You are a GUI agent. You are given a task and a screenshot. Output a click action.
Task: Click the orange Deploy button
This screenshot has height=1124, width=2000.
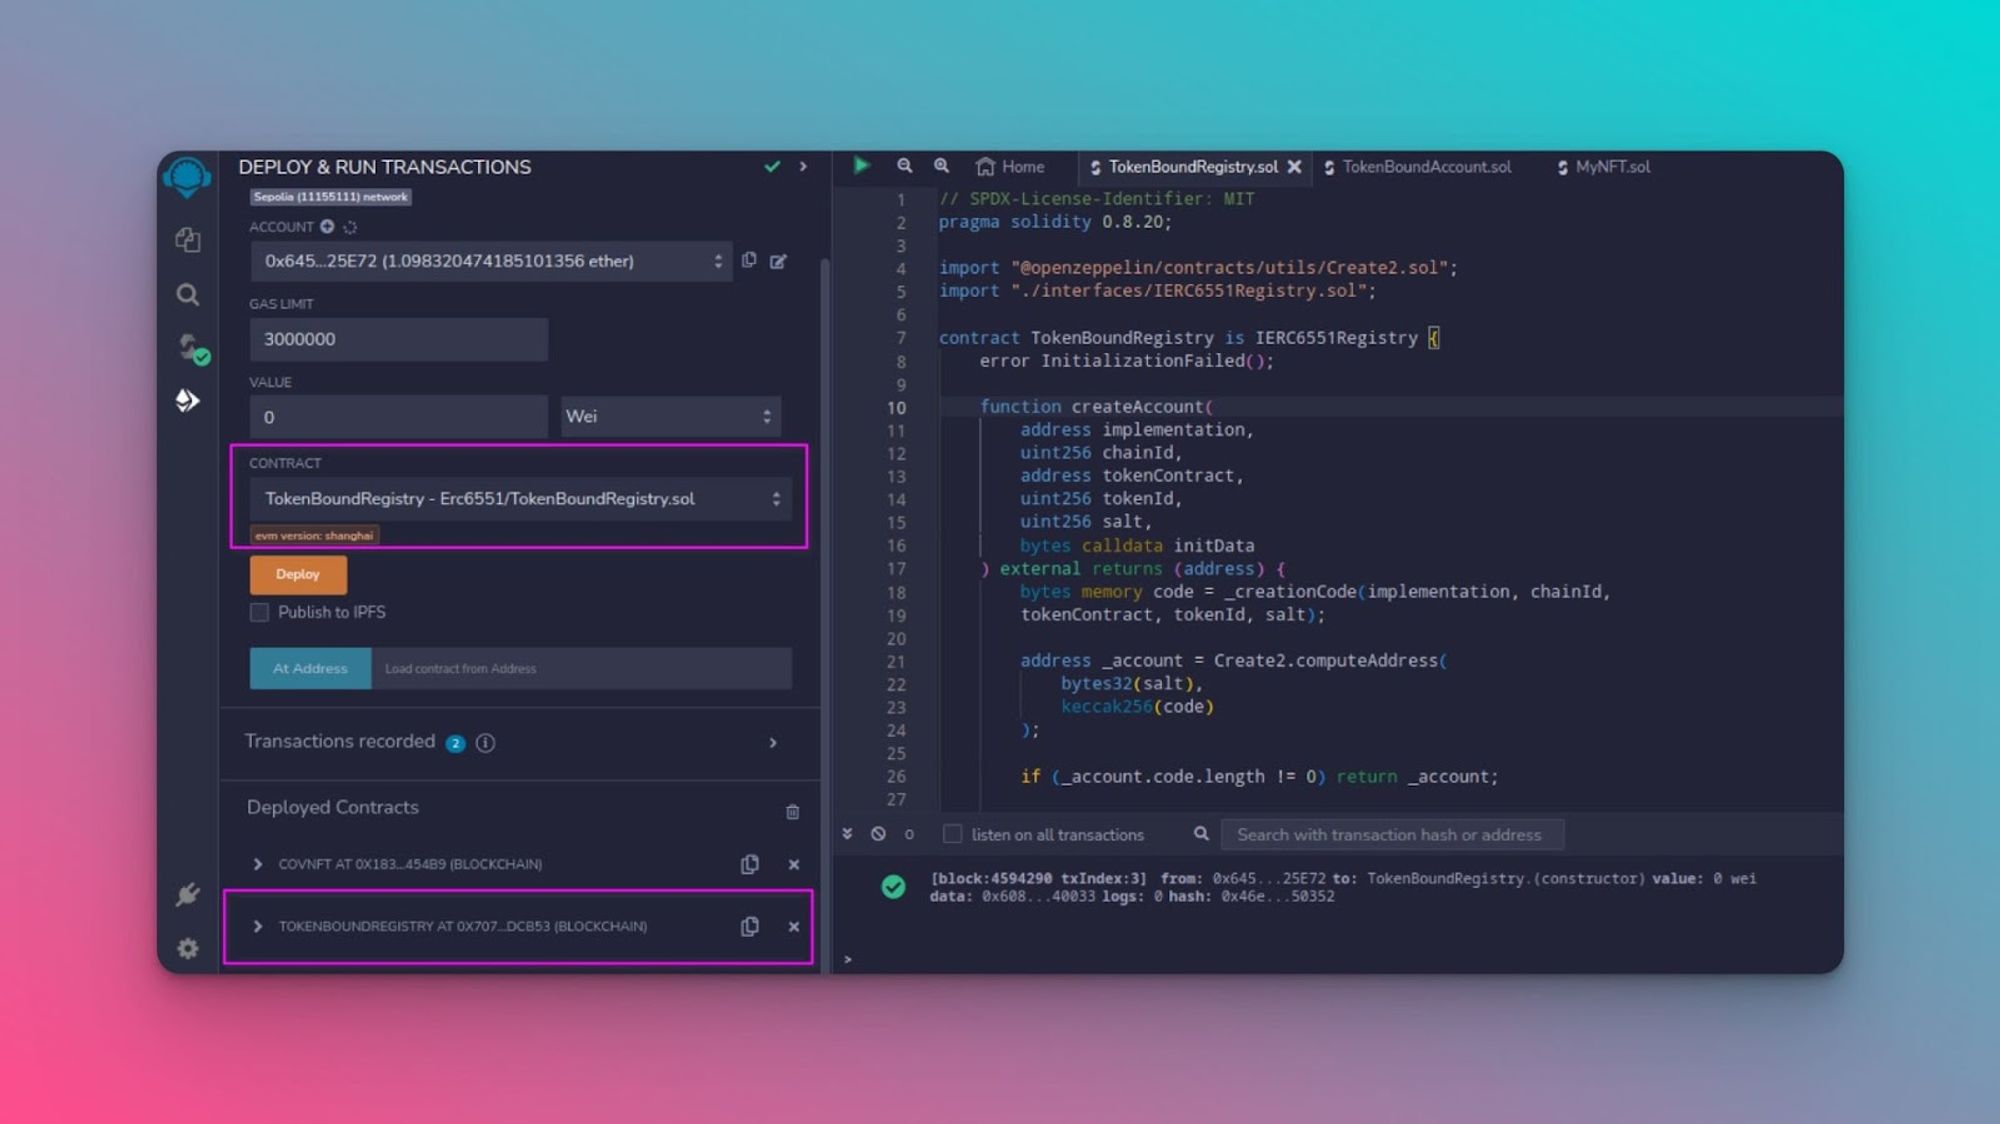298,574
